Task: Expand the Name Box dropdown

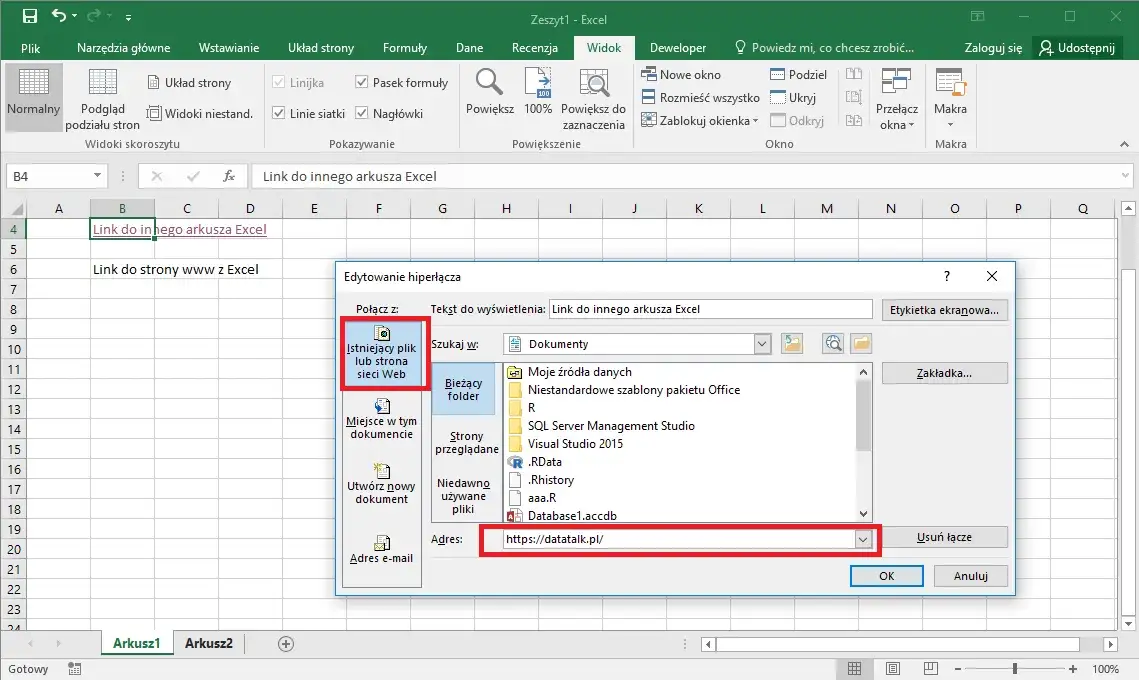Action: [97, 176]
